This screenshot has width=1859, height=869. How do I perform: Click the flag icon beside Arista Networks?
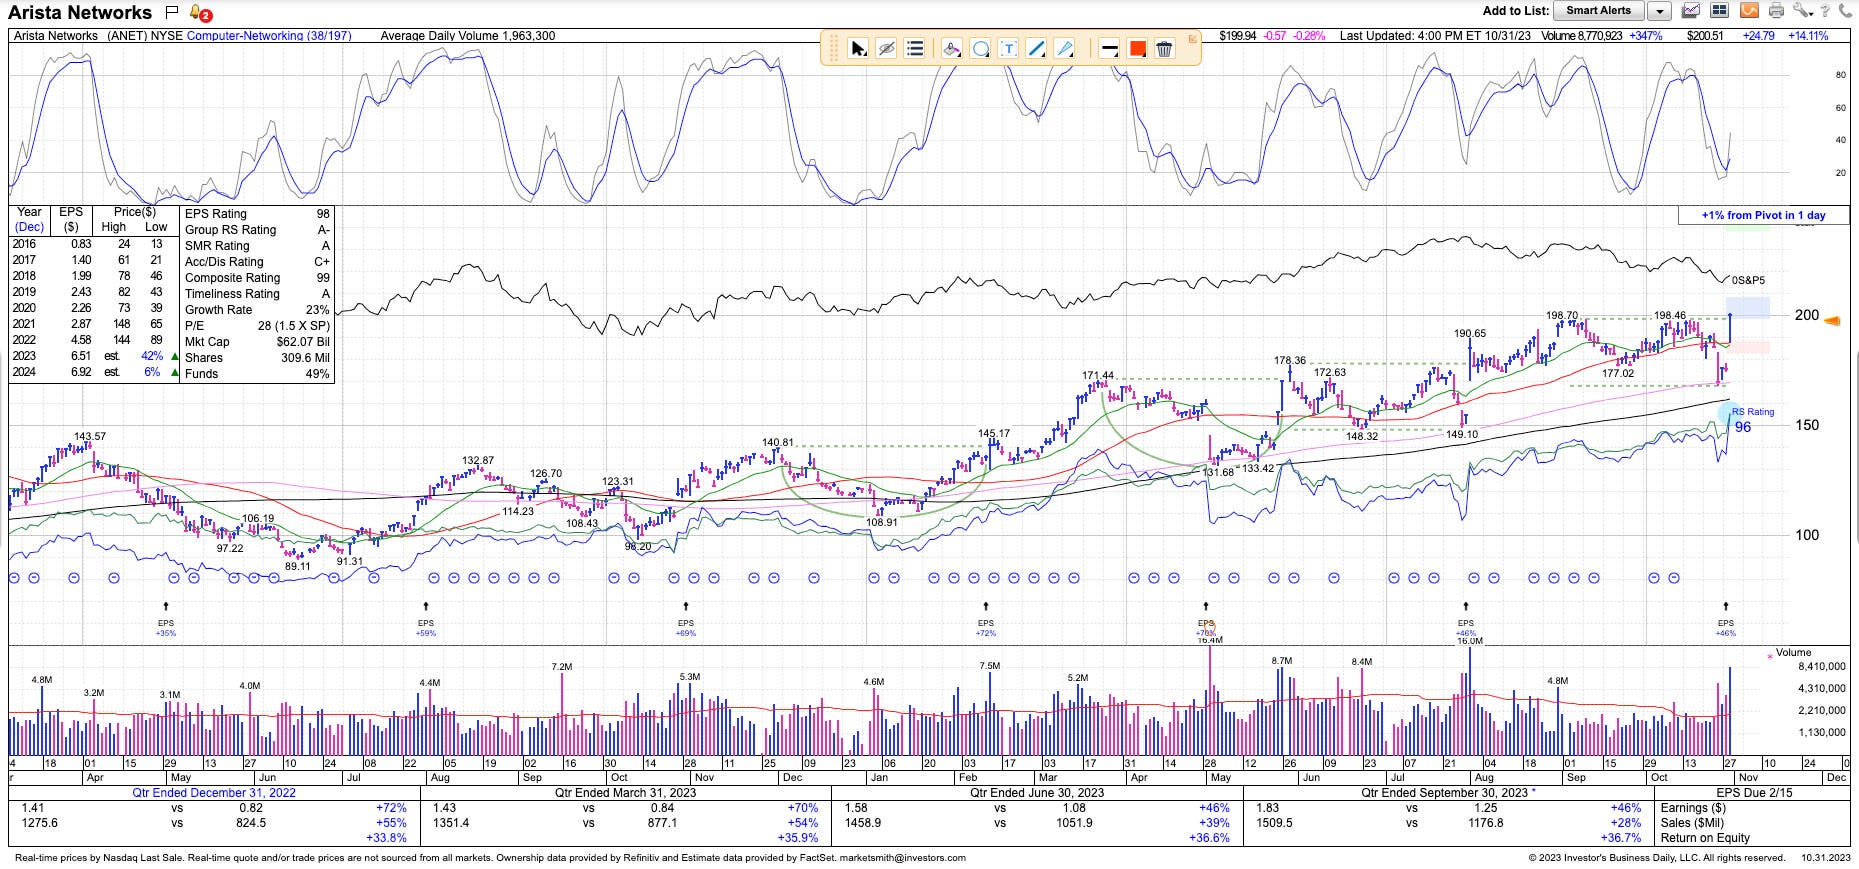click(x=172, y=12)
